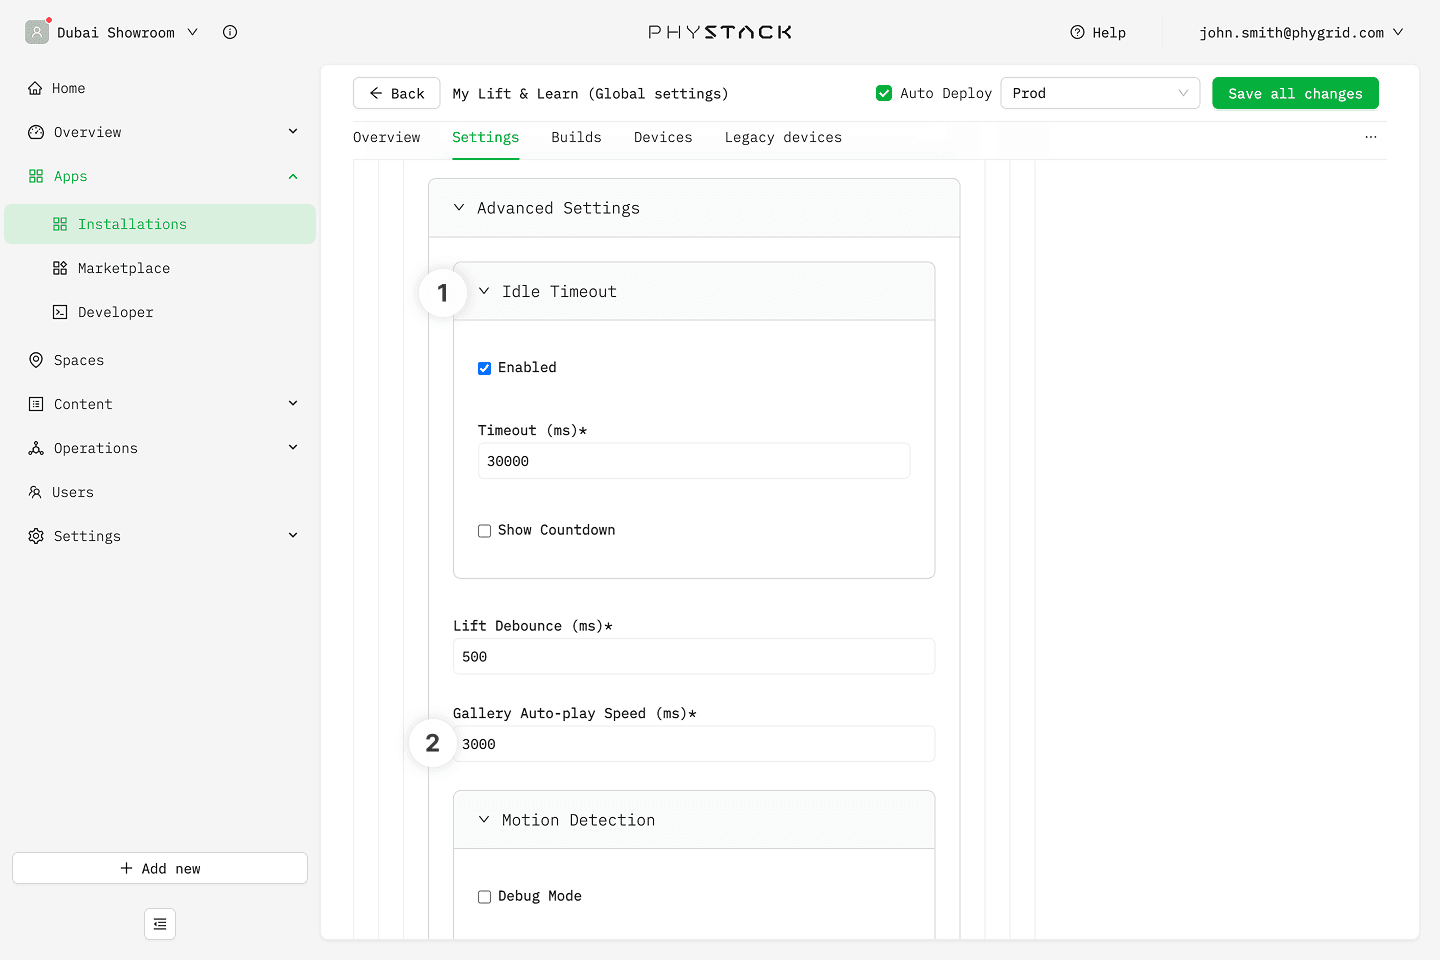
Task: Click the Home house icon in the sidebar
Action: coord(36,88)
